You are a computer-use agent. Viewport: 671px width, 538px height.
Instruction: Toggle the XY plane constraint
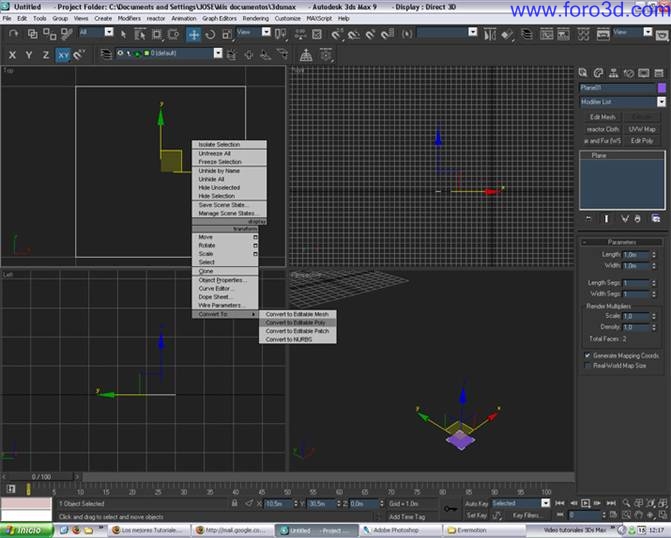(x=62, y=55)
